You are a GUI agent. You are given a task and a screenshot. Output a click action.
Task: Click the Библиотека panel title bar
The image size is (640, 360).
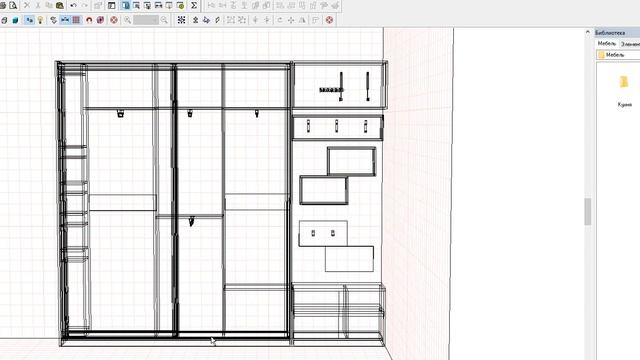(617, 33)
